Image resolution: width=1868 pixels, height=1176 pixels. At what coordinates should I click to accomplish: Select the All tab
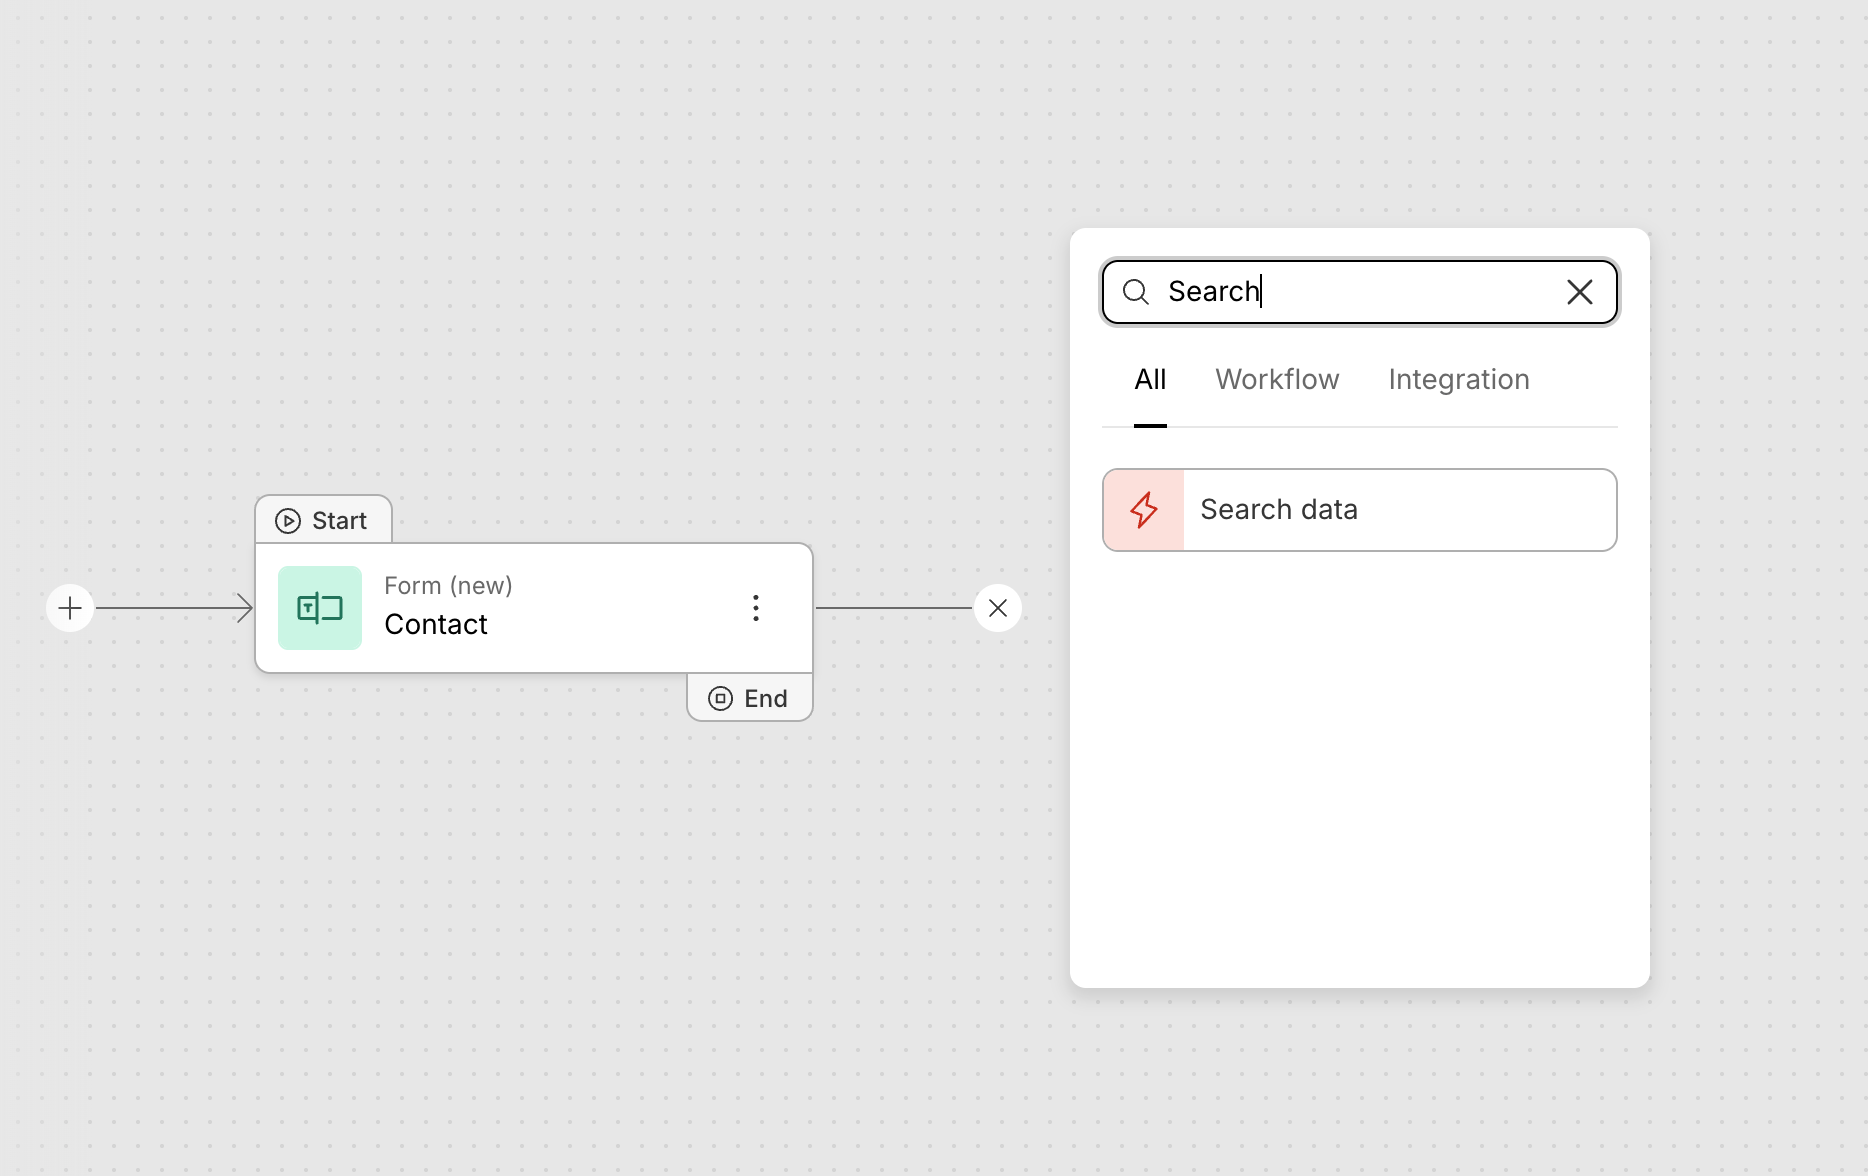pos(1150,380)
